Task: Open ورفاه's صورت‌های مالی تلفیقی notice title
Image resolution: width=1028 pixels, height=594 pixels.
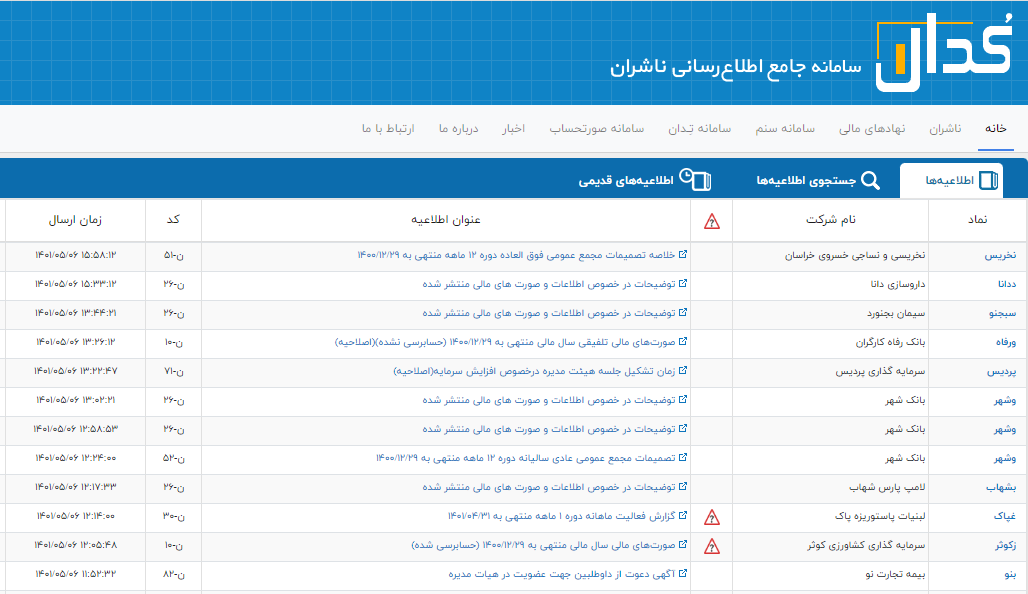Action: pos(505,342)
